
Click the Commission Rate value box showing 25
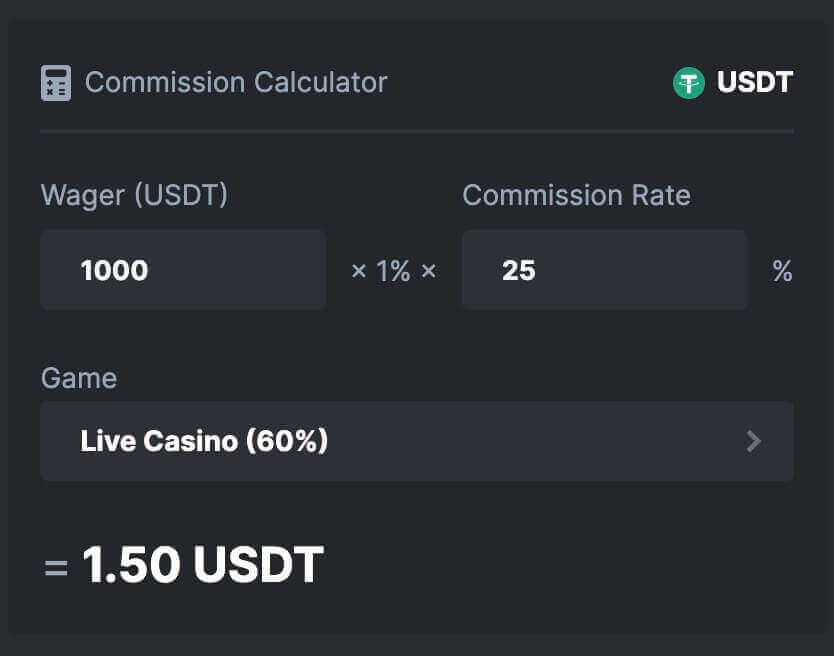[604, 270]
